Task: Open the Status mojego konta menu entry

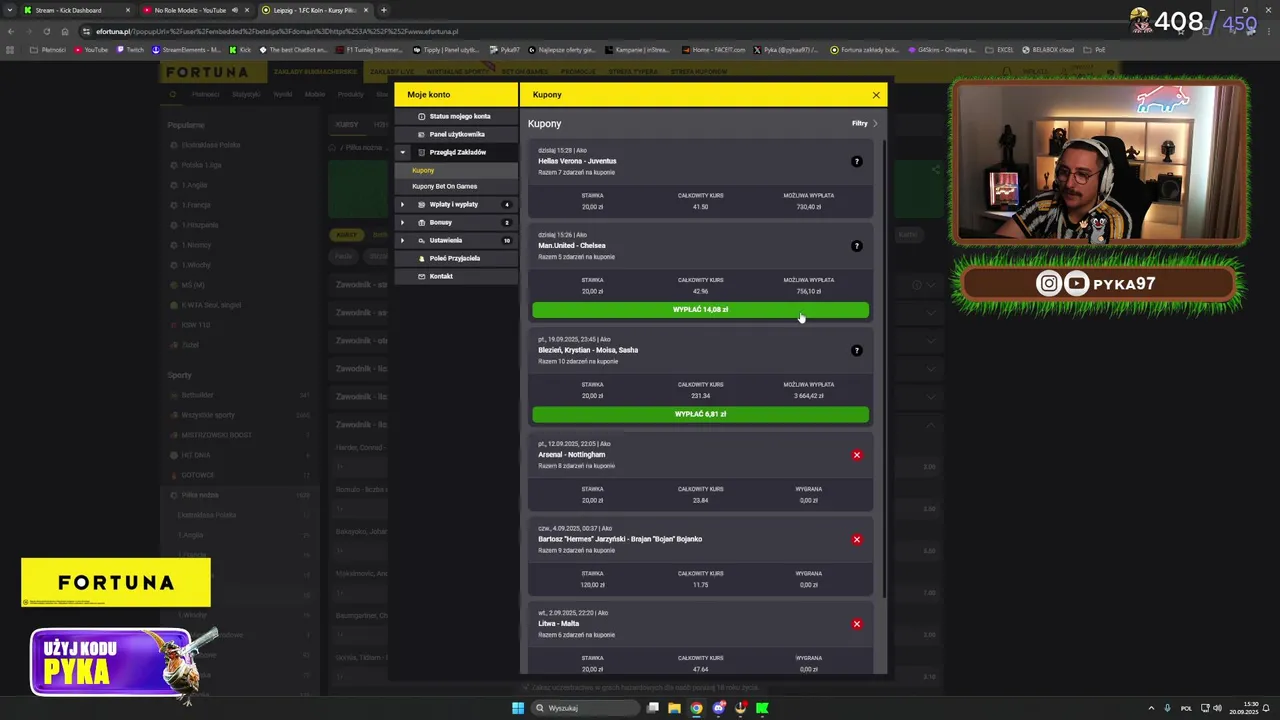Action: [456, 116]
